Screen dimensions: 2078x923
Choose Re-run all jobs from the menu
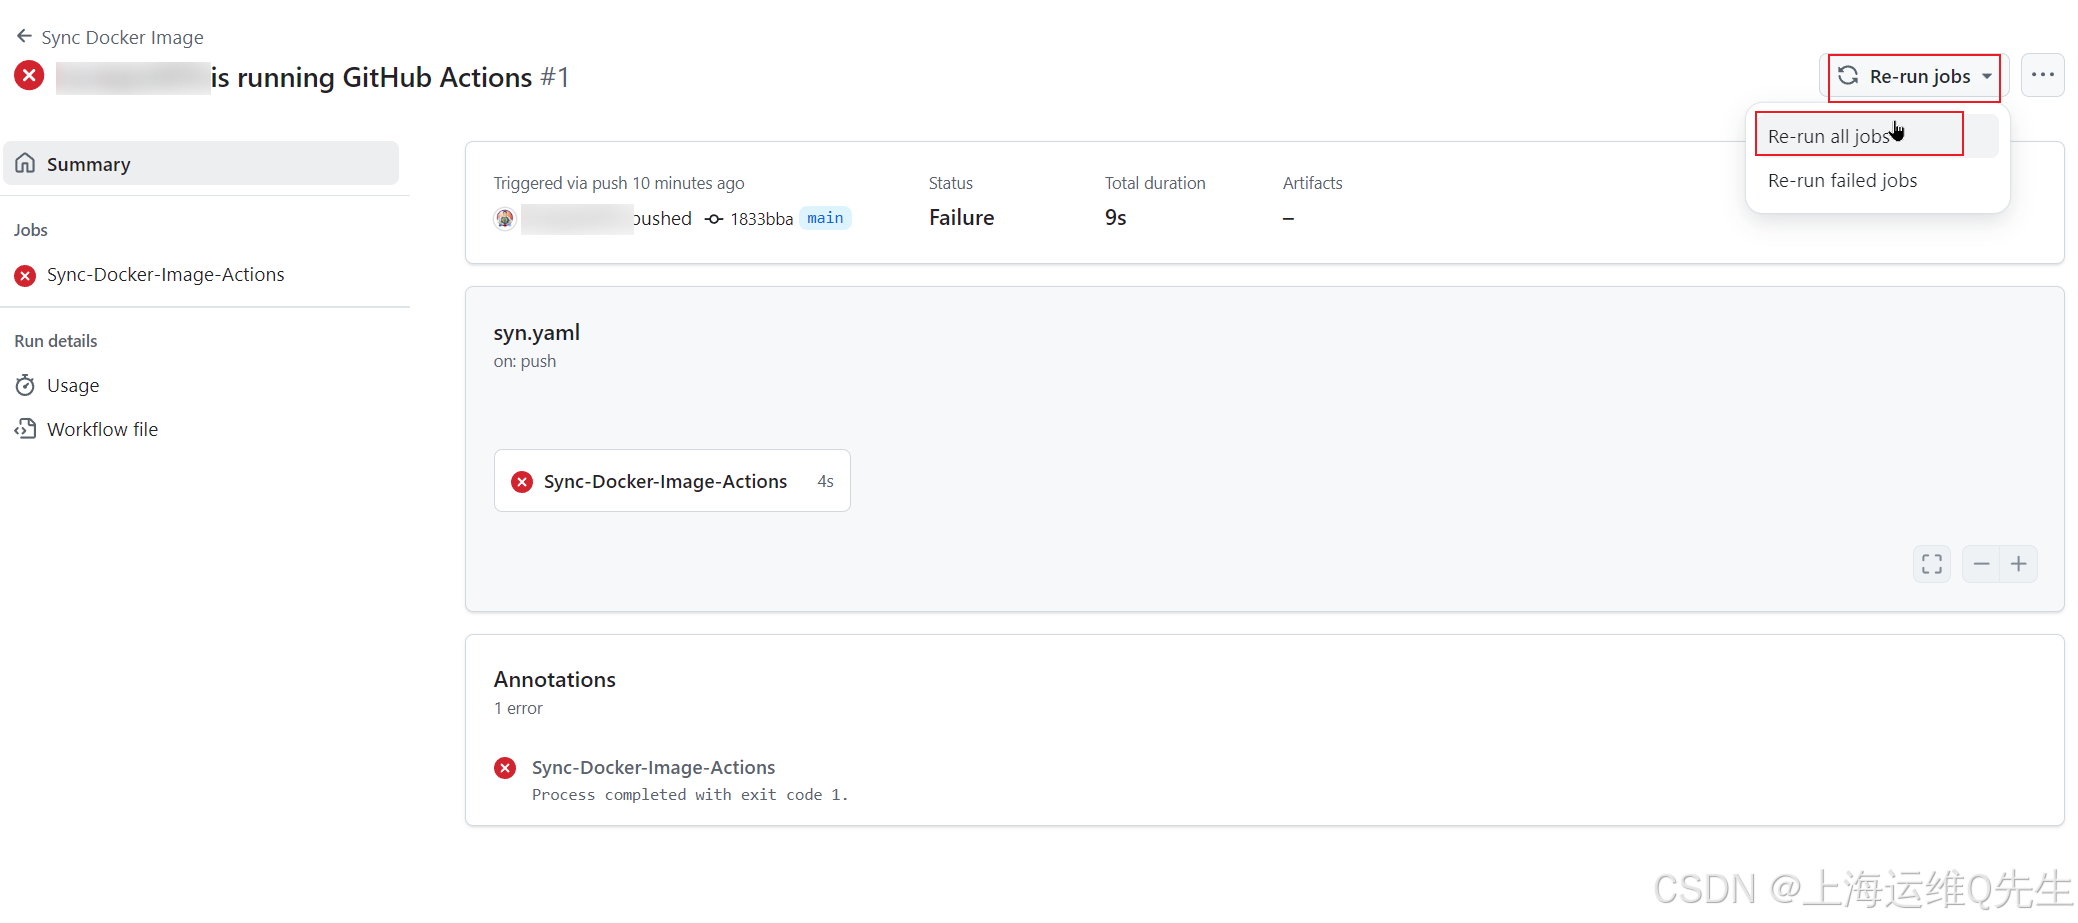tap(1877, 136)
